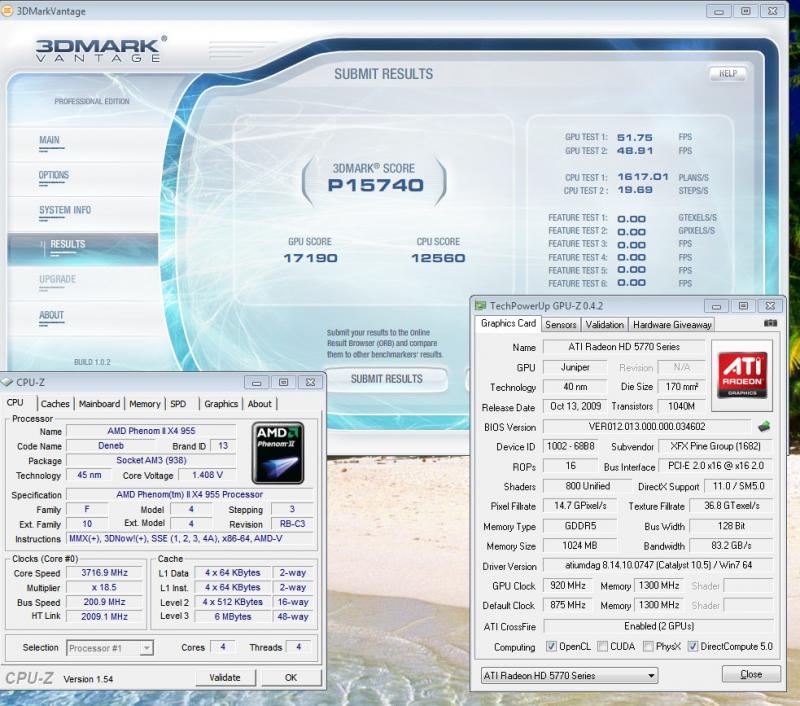Toggle the PhysX checkbox in GPU-Z
Image resolution: width=800 pixels, height=706 pixels.
648,646
